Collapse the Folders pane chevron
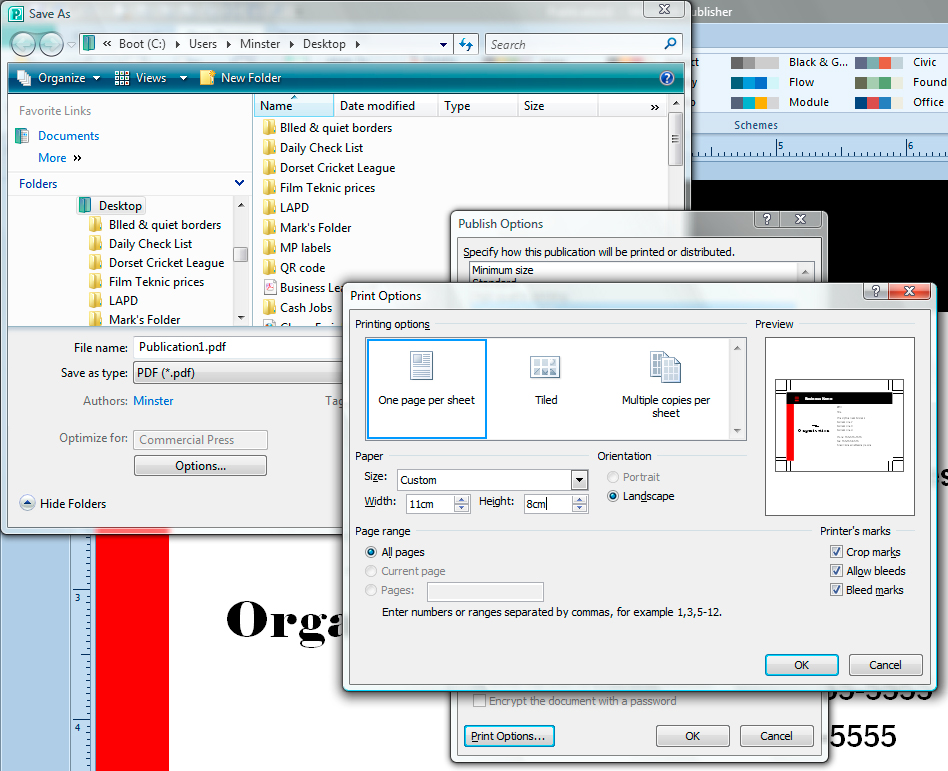Screen dimensions: 948x771 pos(240,183)
